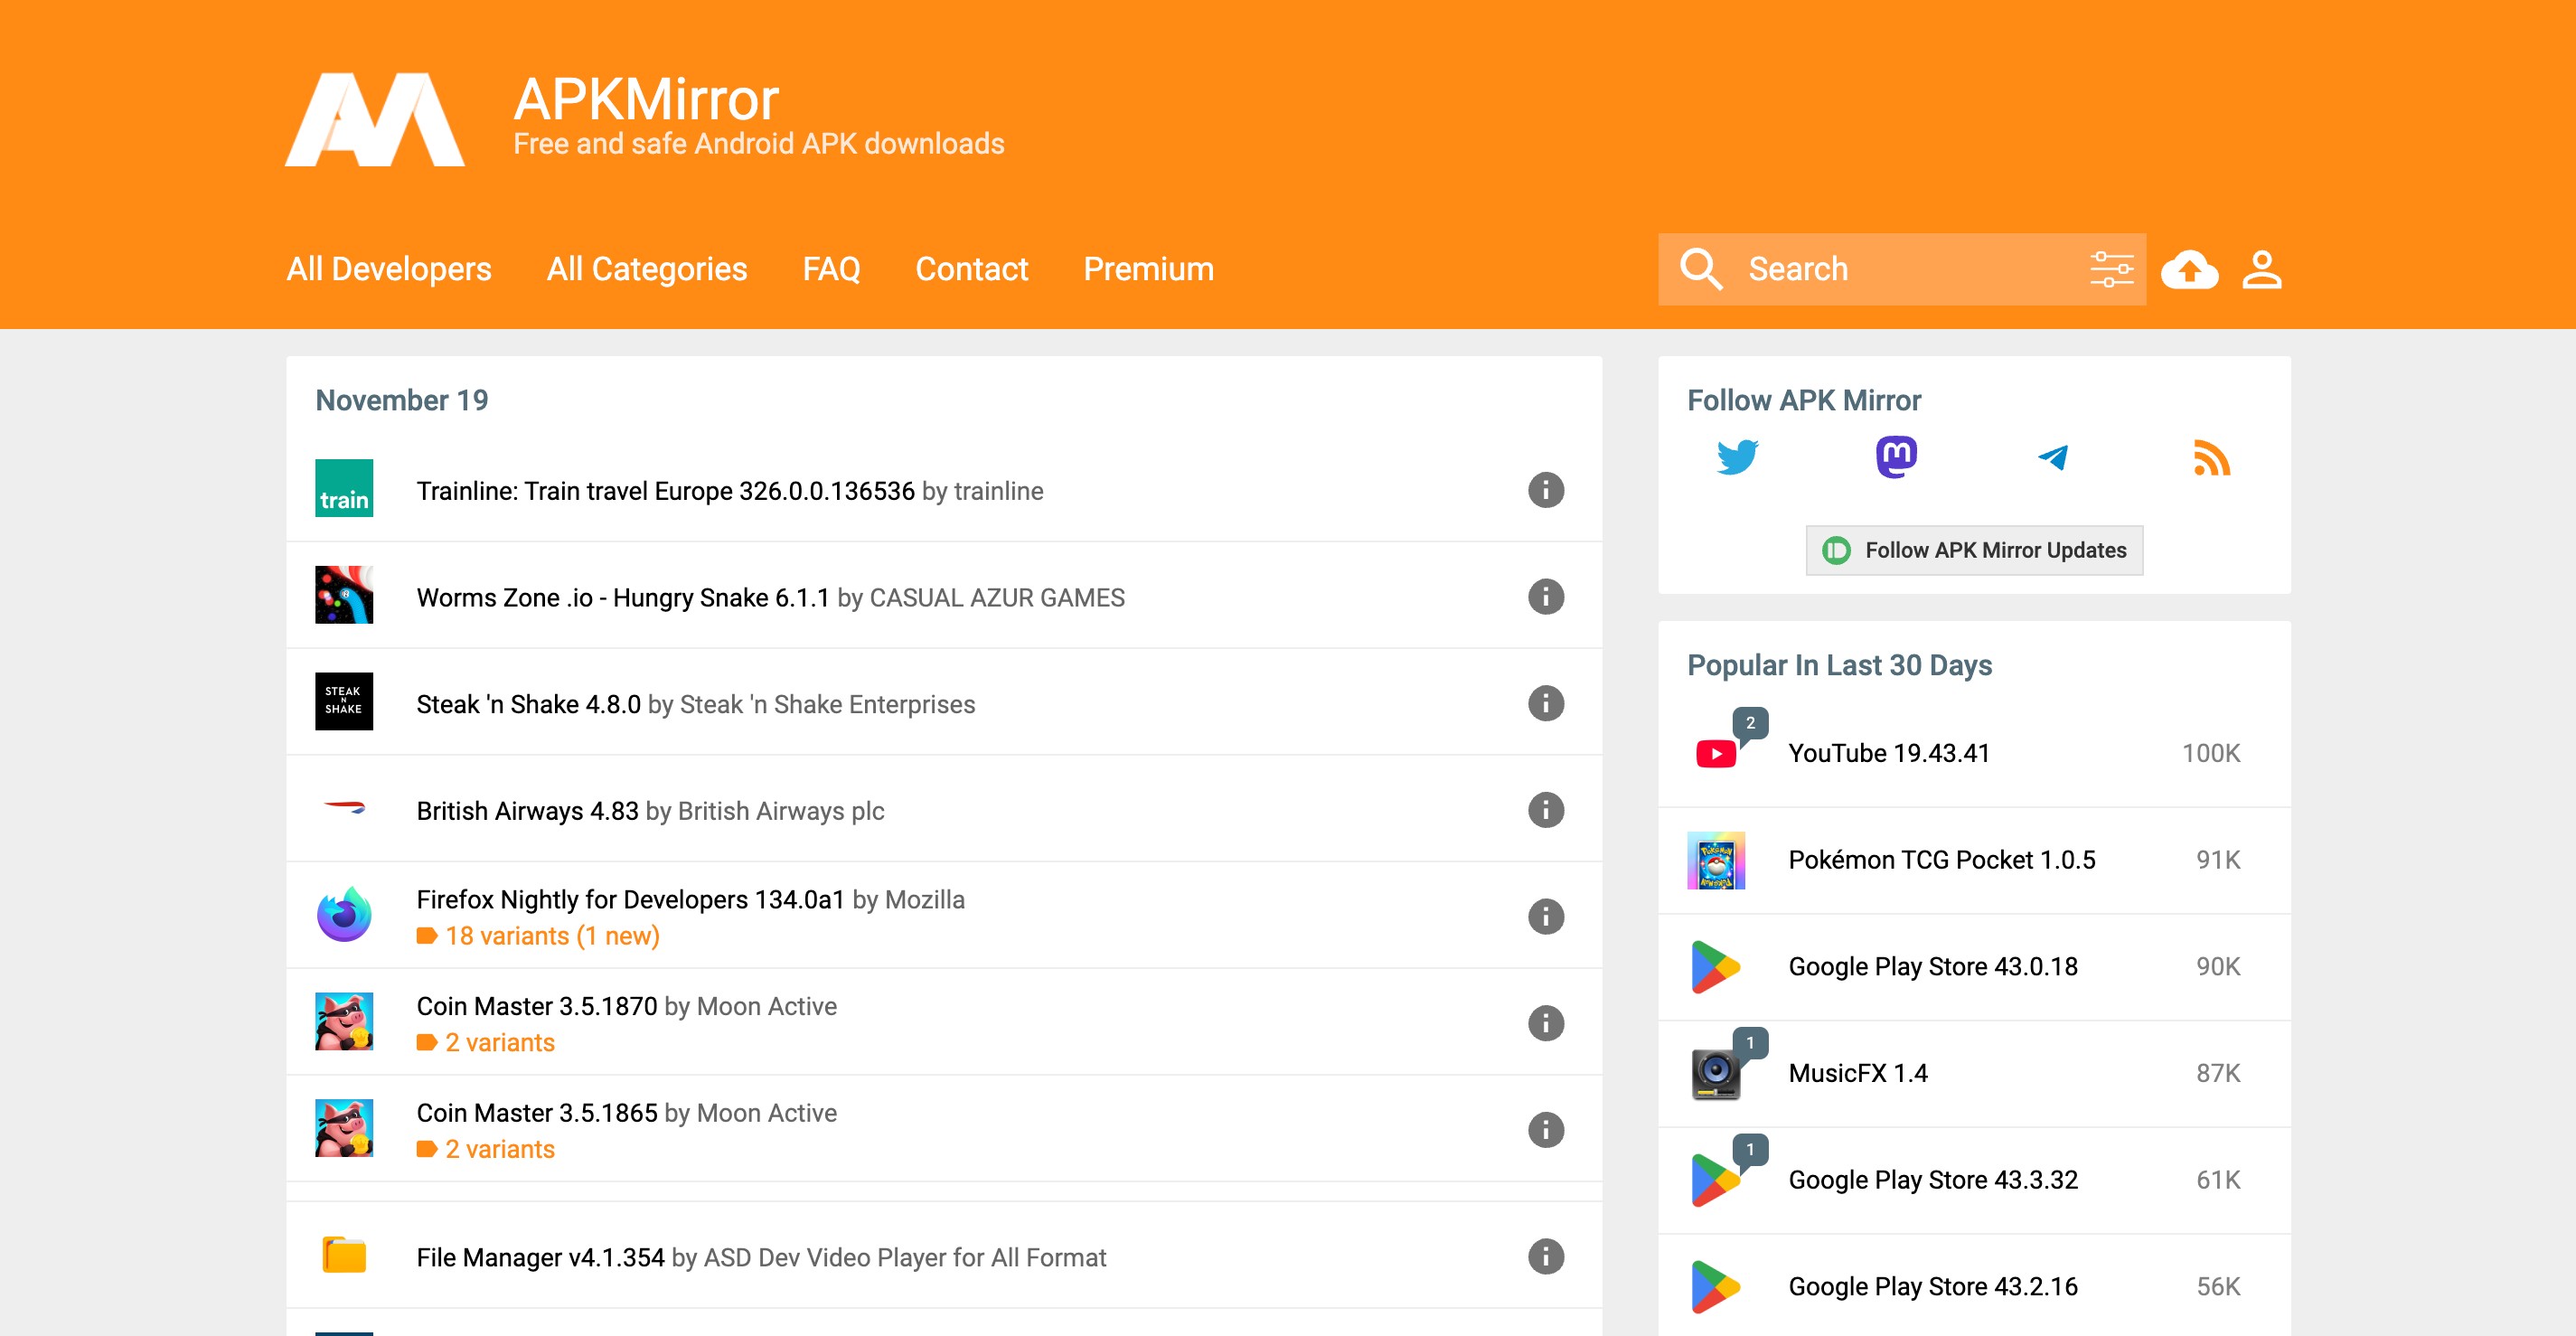Open the Mastodon social icon
Viewport: 2576px width, 1336px height.
click(x=1896, y=457)
